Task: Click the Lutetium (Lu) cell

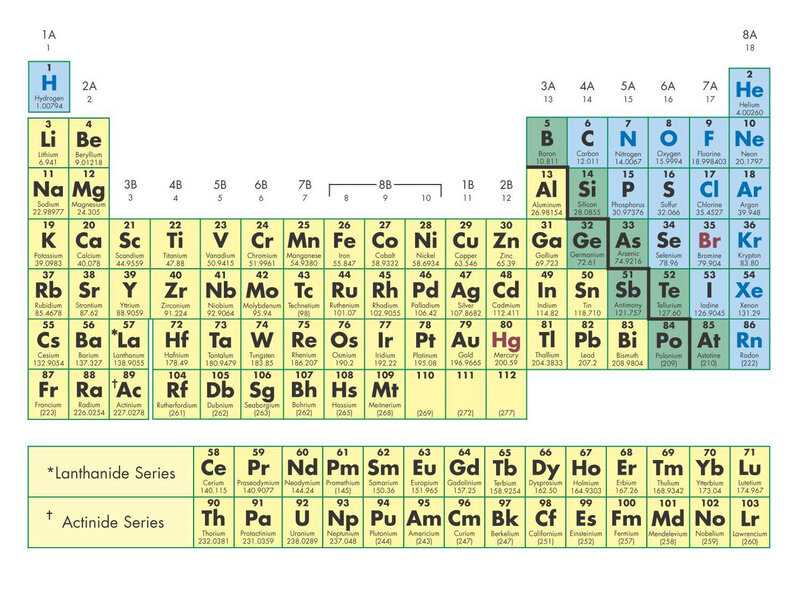Action: (749, 472)
